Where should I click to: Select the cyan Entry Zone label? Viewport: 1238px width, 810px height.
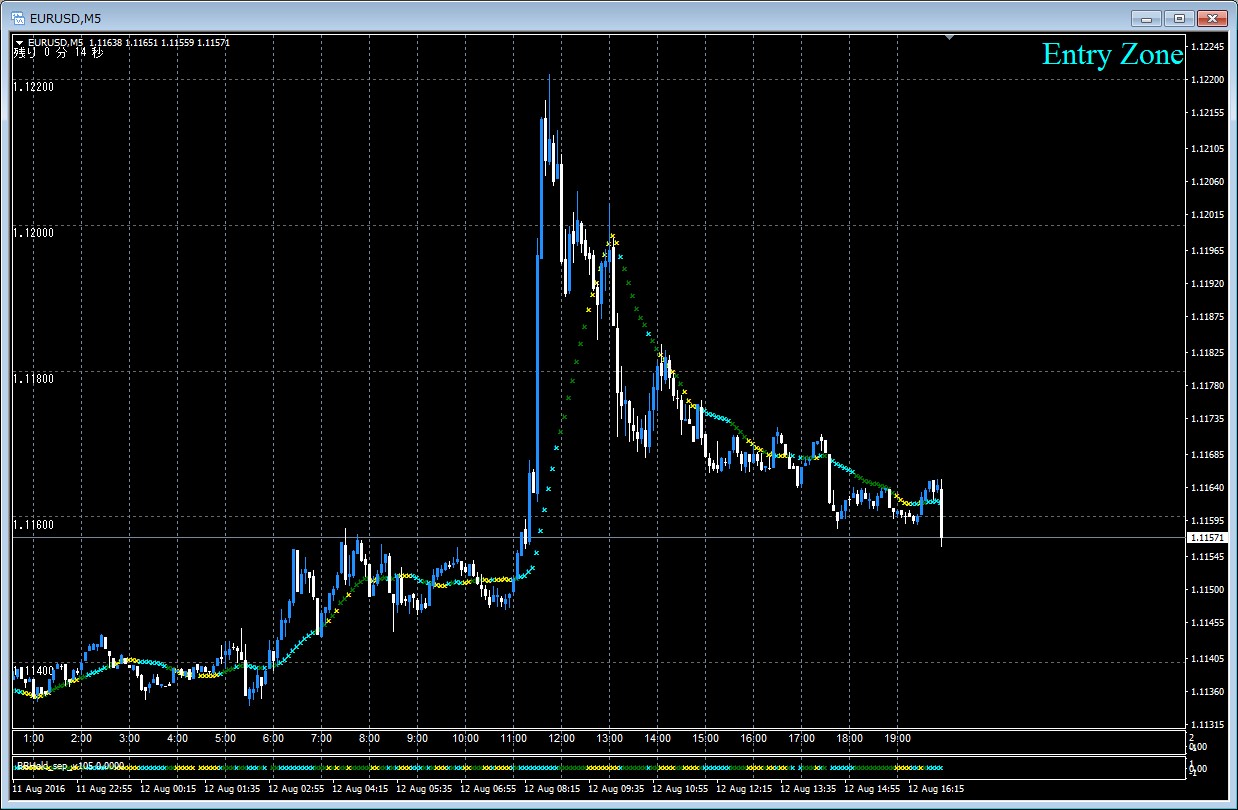click(x=1112, y=54)
